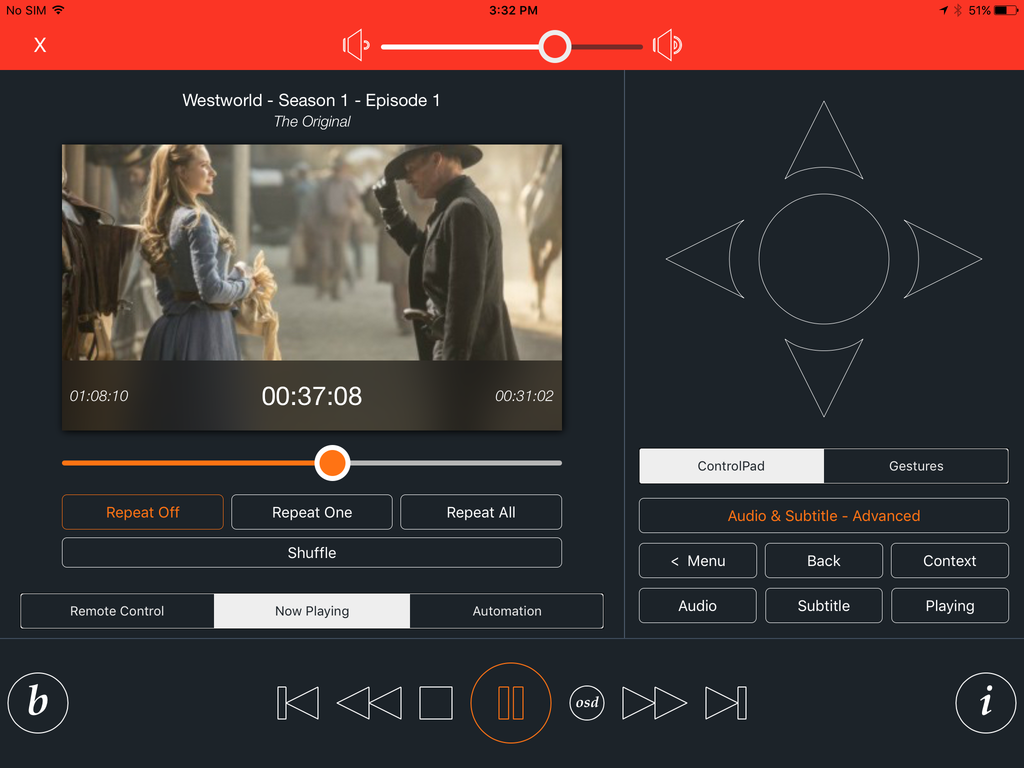Switch to the Now Playing tab
This screenshot has width=1024, height=768.
click(x=312, y=611)
